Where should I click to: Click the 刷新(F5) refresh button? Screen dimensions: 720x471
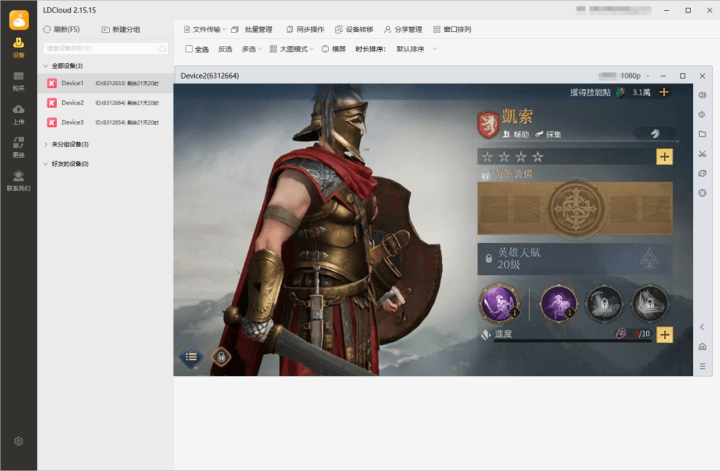pos(62,29)
